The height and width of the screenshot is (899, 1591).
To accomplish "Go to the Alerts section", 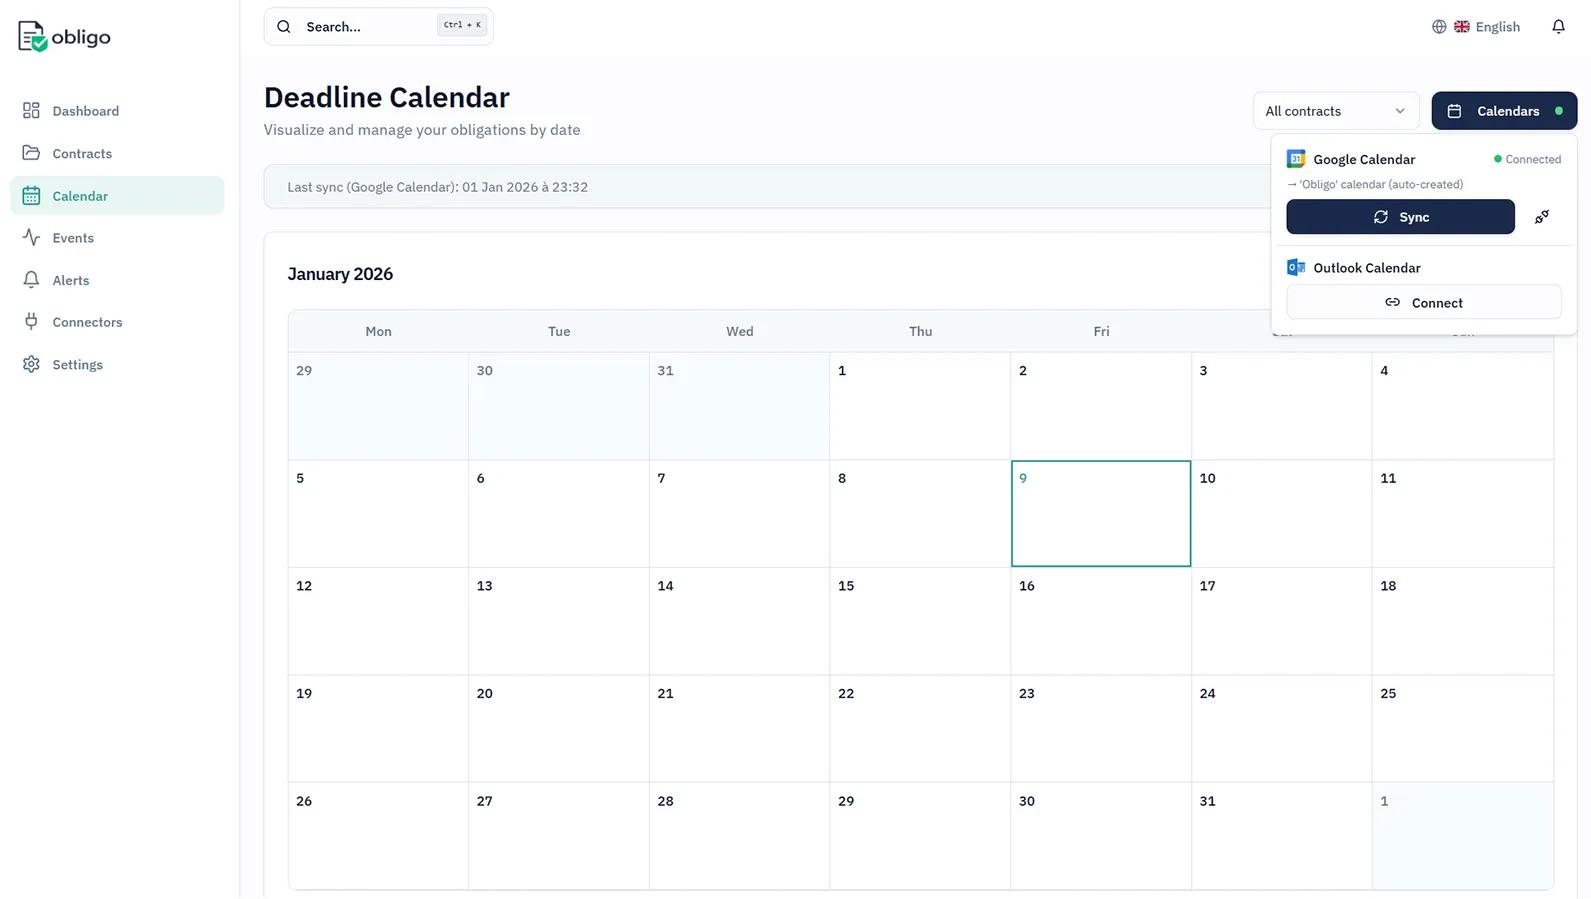I will point(71,281).
